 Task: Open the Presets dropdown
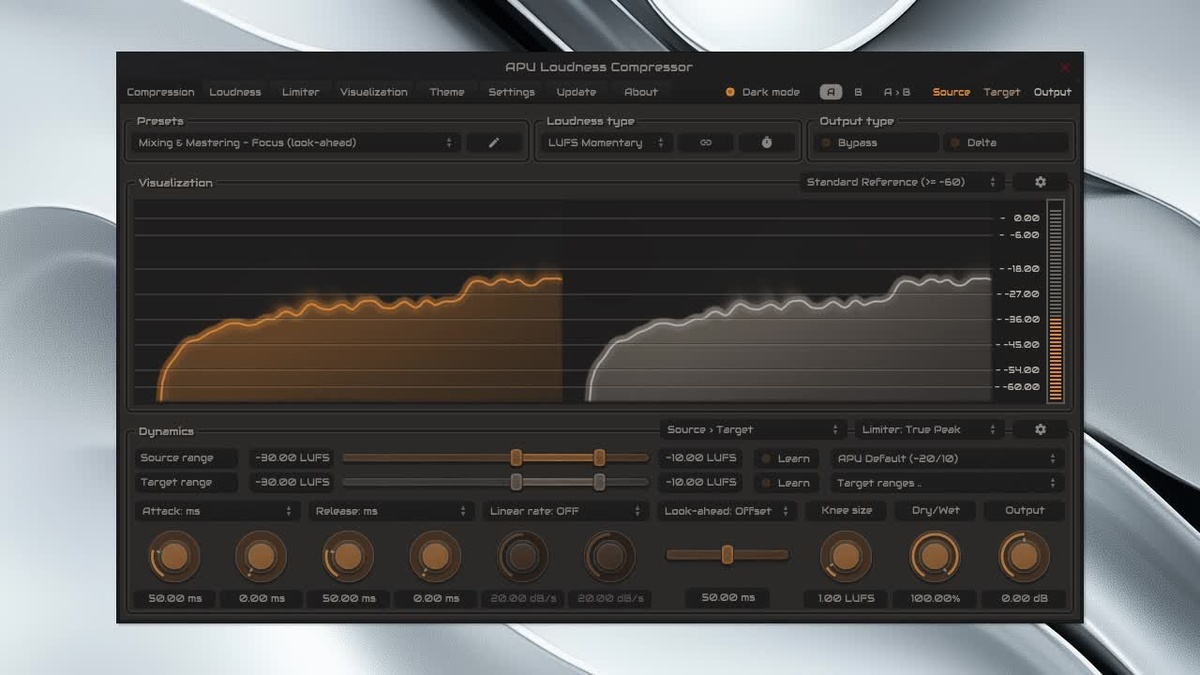[x=296, y=143]
